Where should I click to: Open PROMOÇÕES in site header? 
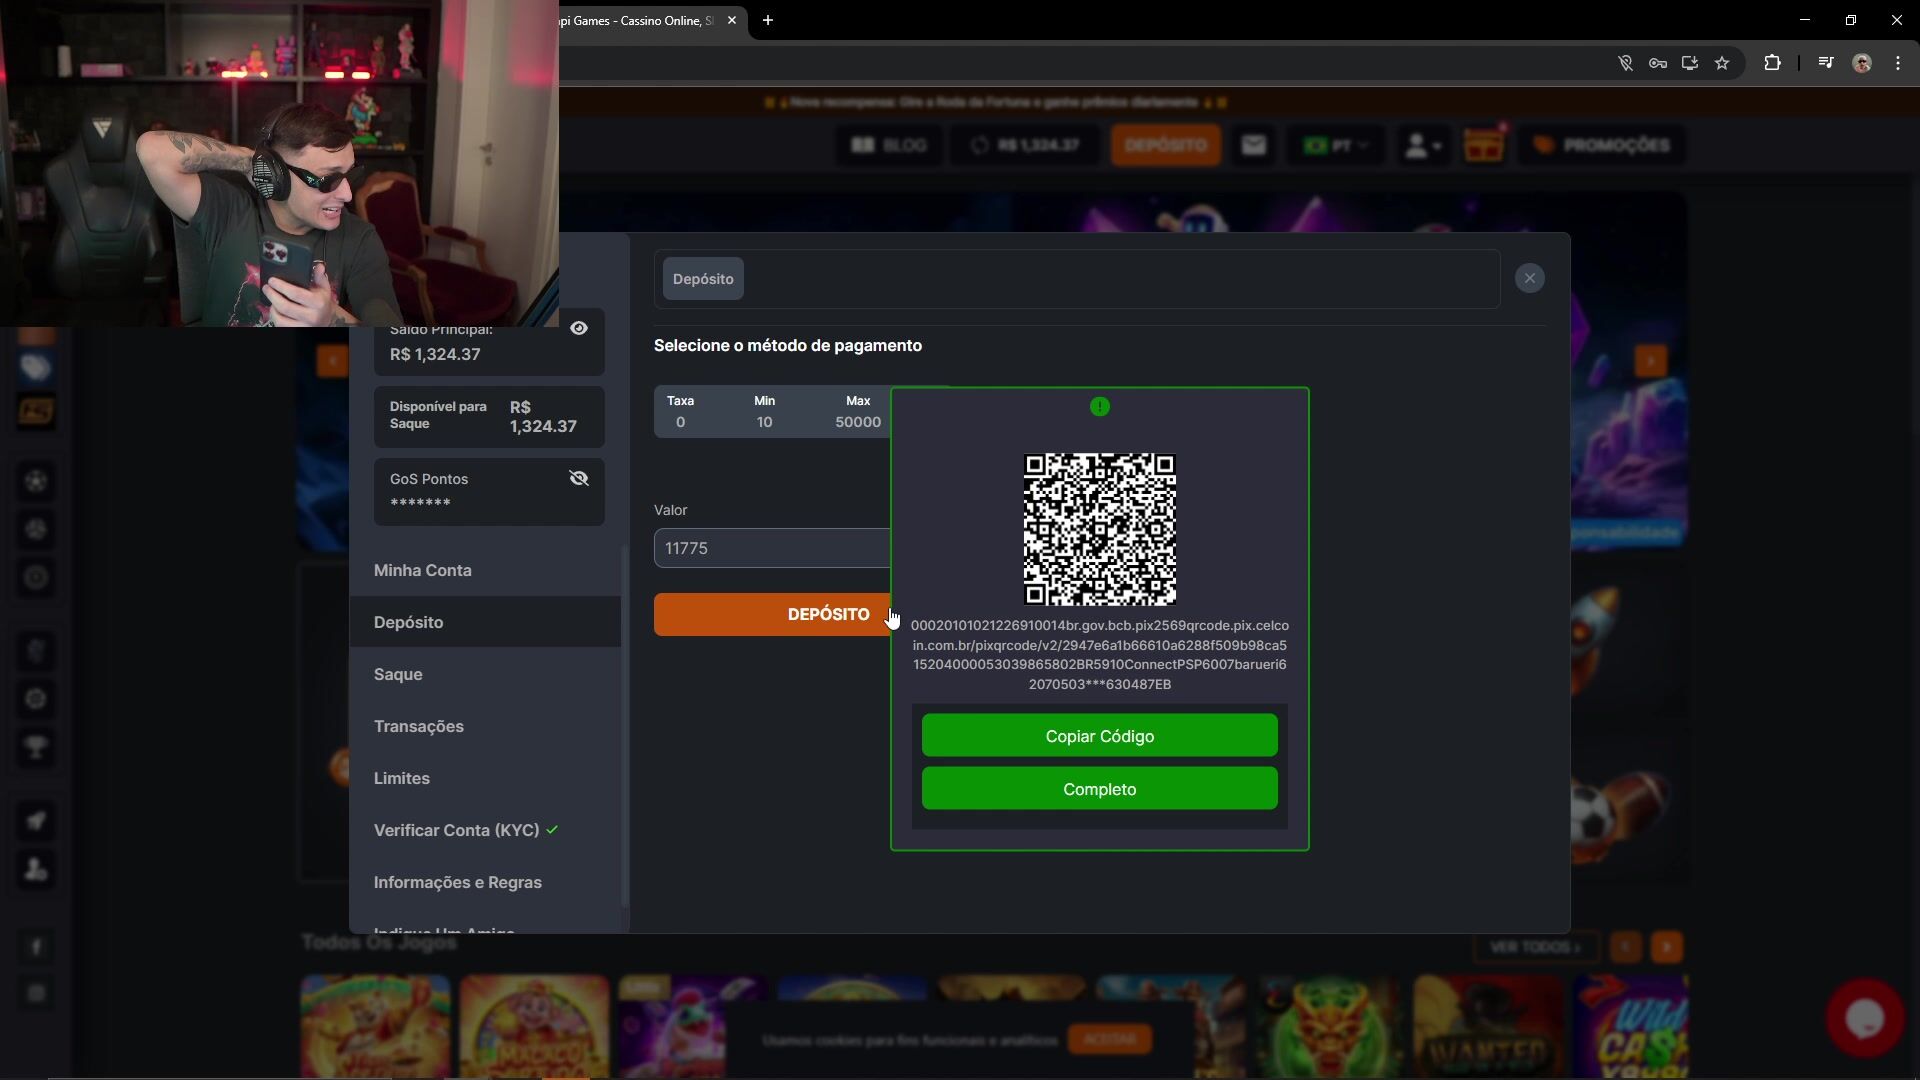pyautogui.click(x=1601, y=145)
